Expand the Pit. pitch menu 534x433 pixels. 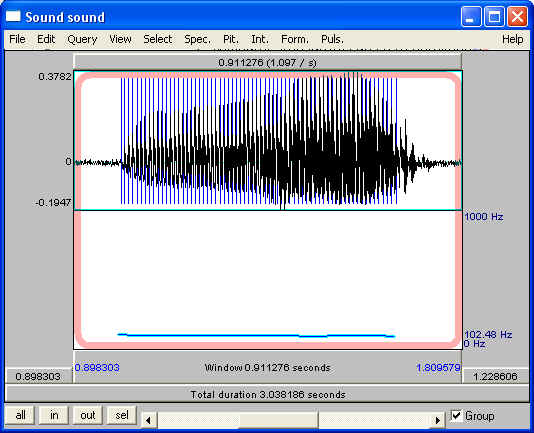click(x=231, y=40)
